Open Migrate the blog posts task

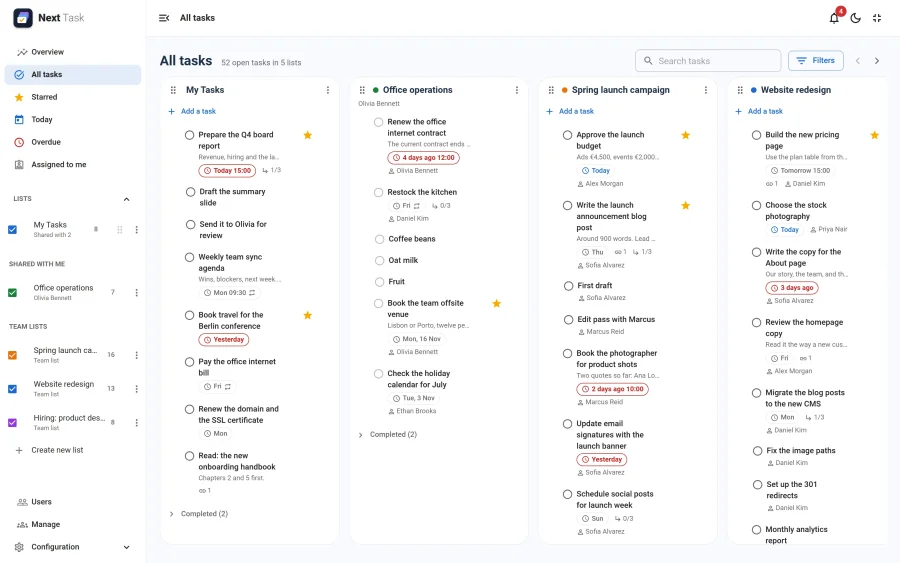pyautogui.click(x=805, y=398)
